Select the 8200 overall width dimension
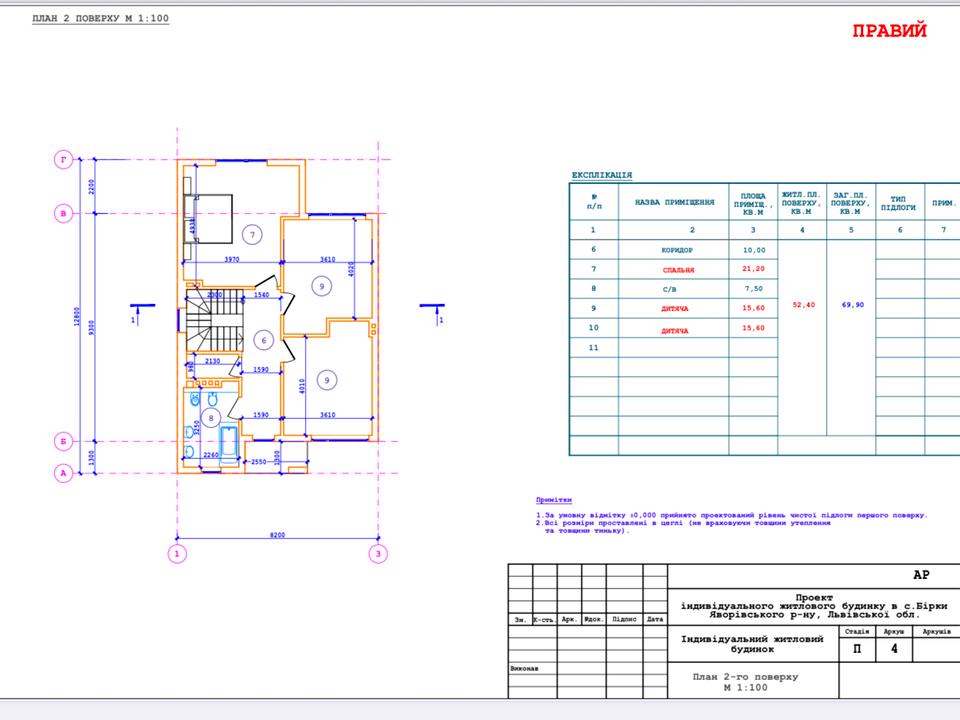This screenshot has height=720, width=960. point(277,536)
